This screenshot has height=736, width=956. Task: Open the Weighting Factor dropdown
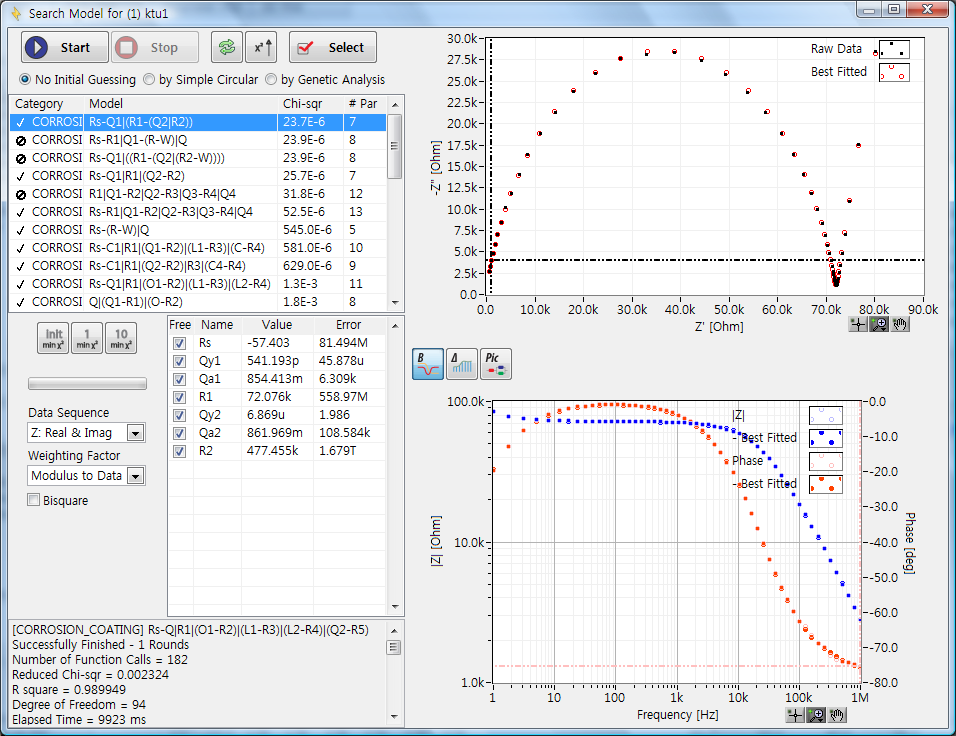135,477
